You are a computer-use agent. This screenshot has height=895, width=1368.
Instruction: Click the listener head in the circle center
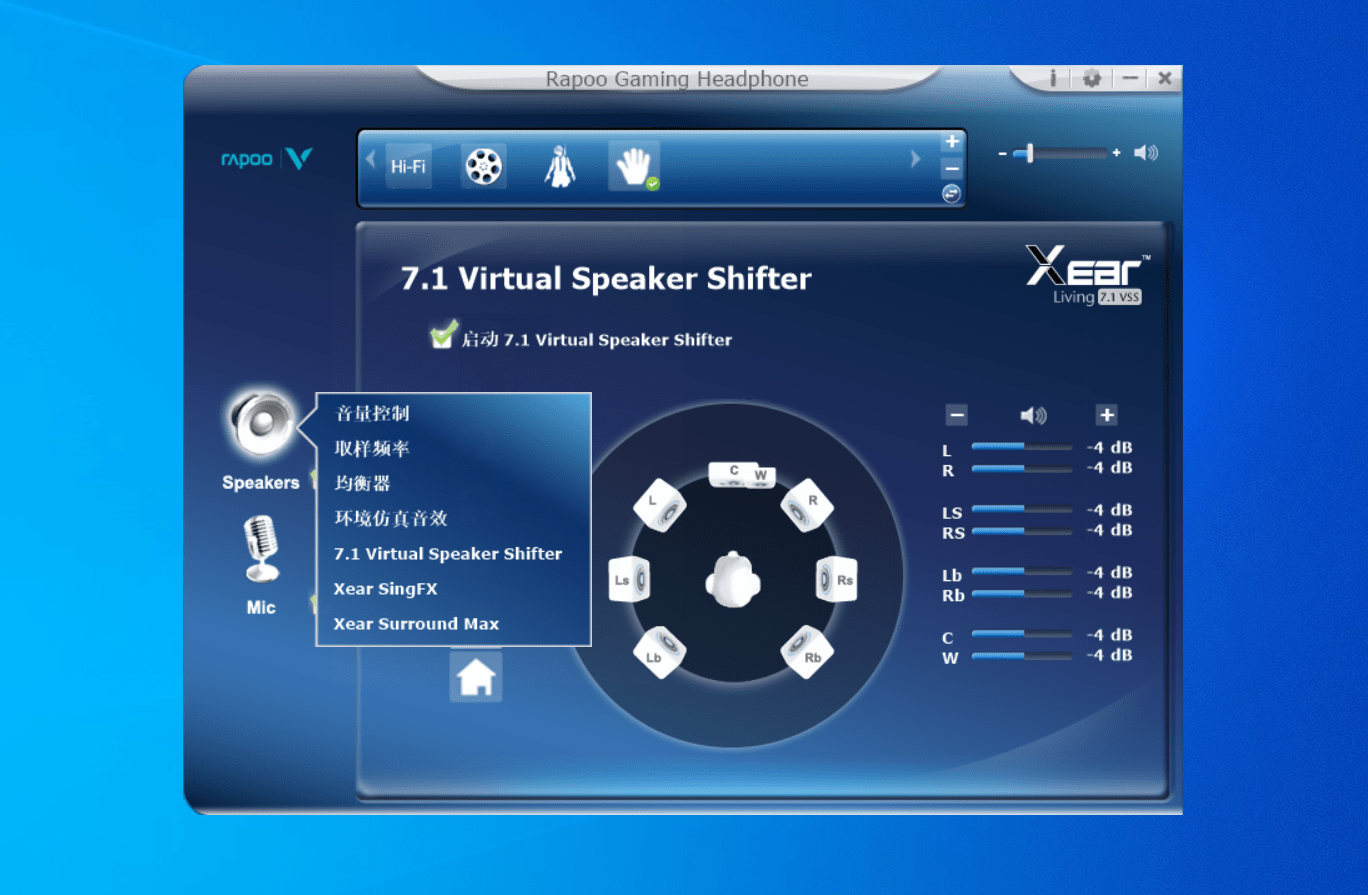click(735, 579)
